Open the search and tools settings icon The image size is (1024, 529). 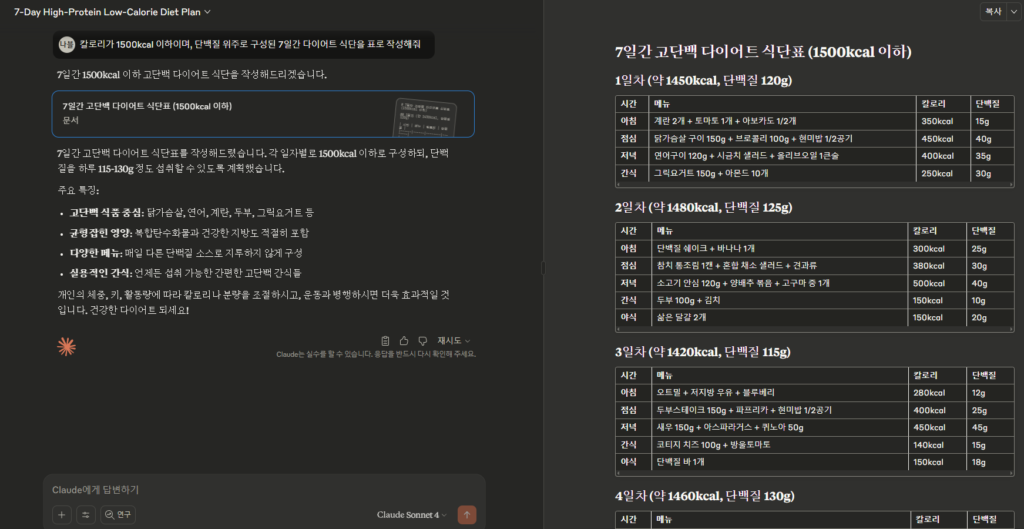(x=86, y=514)
